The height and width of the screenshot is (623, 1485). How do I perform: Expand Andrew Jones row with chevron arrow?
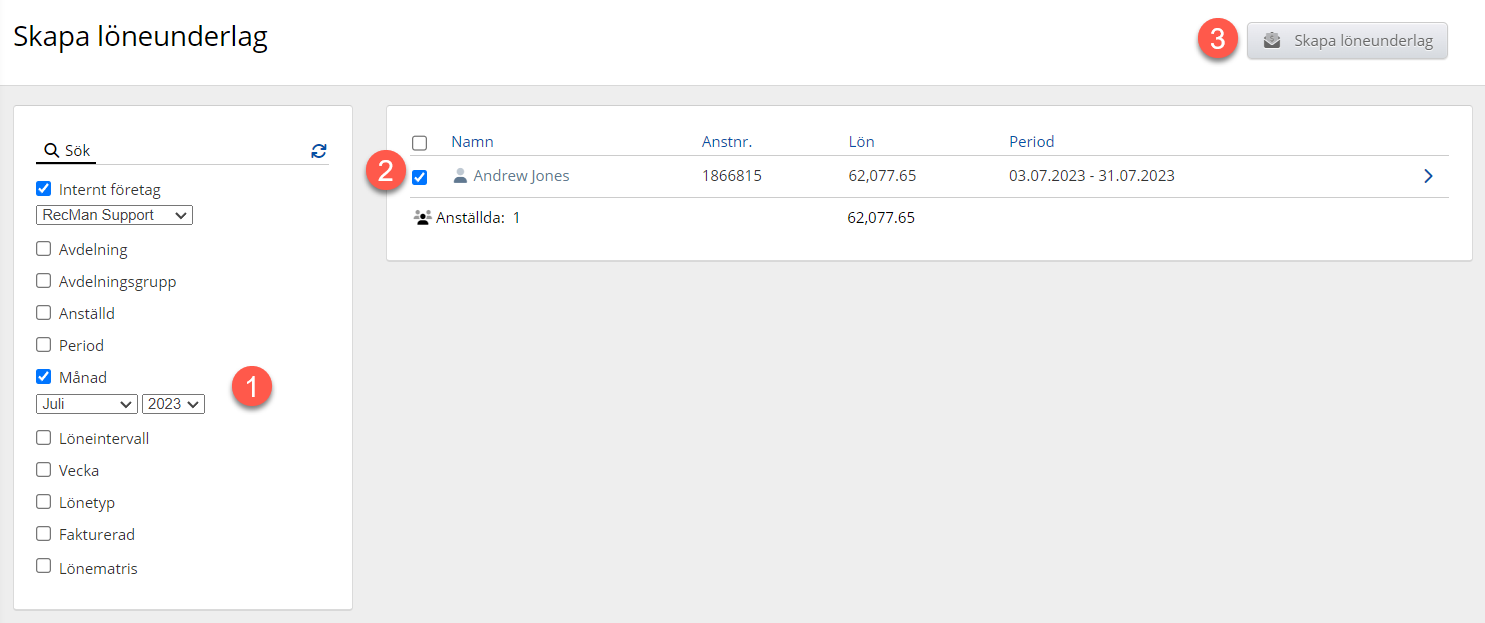coord(1428,176)
